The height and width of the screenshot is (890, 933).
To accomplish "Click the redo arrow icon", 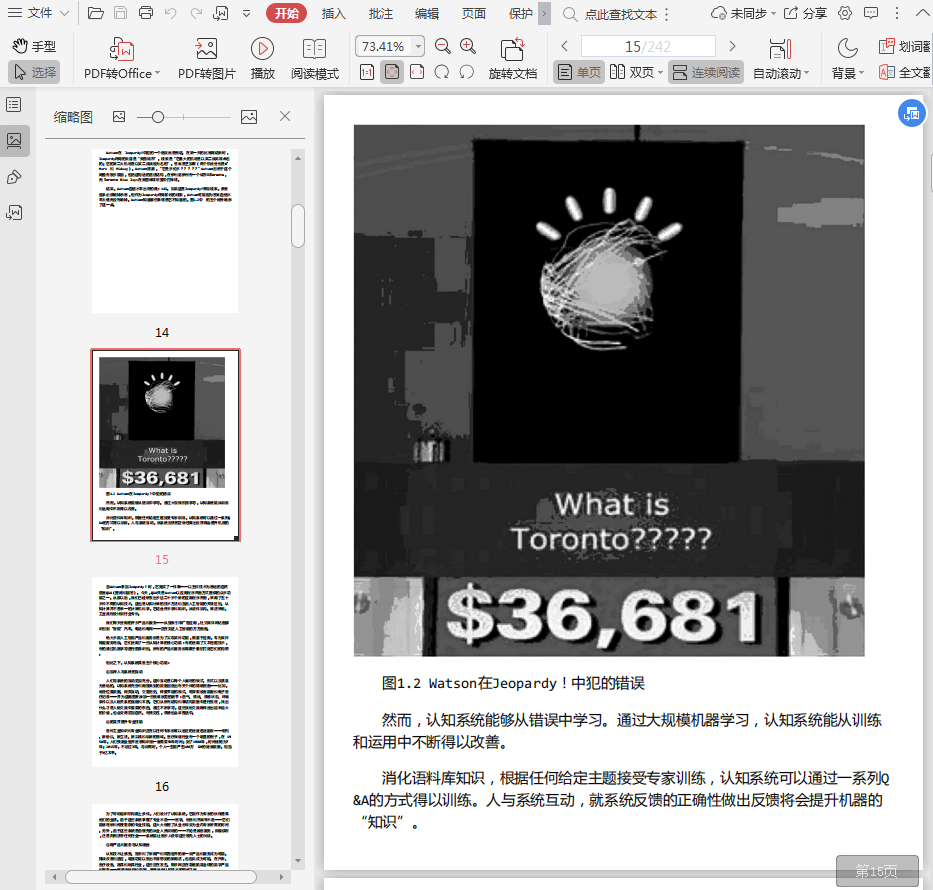I will (x=196, y=12).
